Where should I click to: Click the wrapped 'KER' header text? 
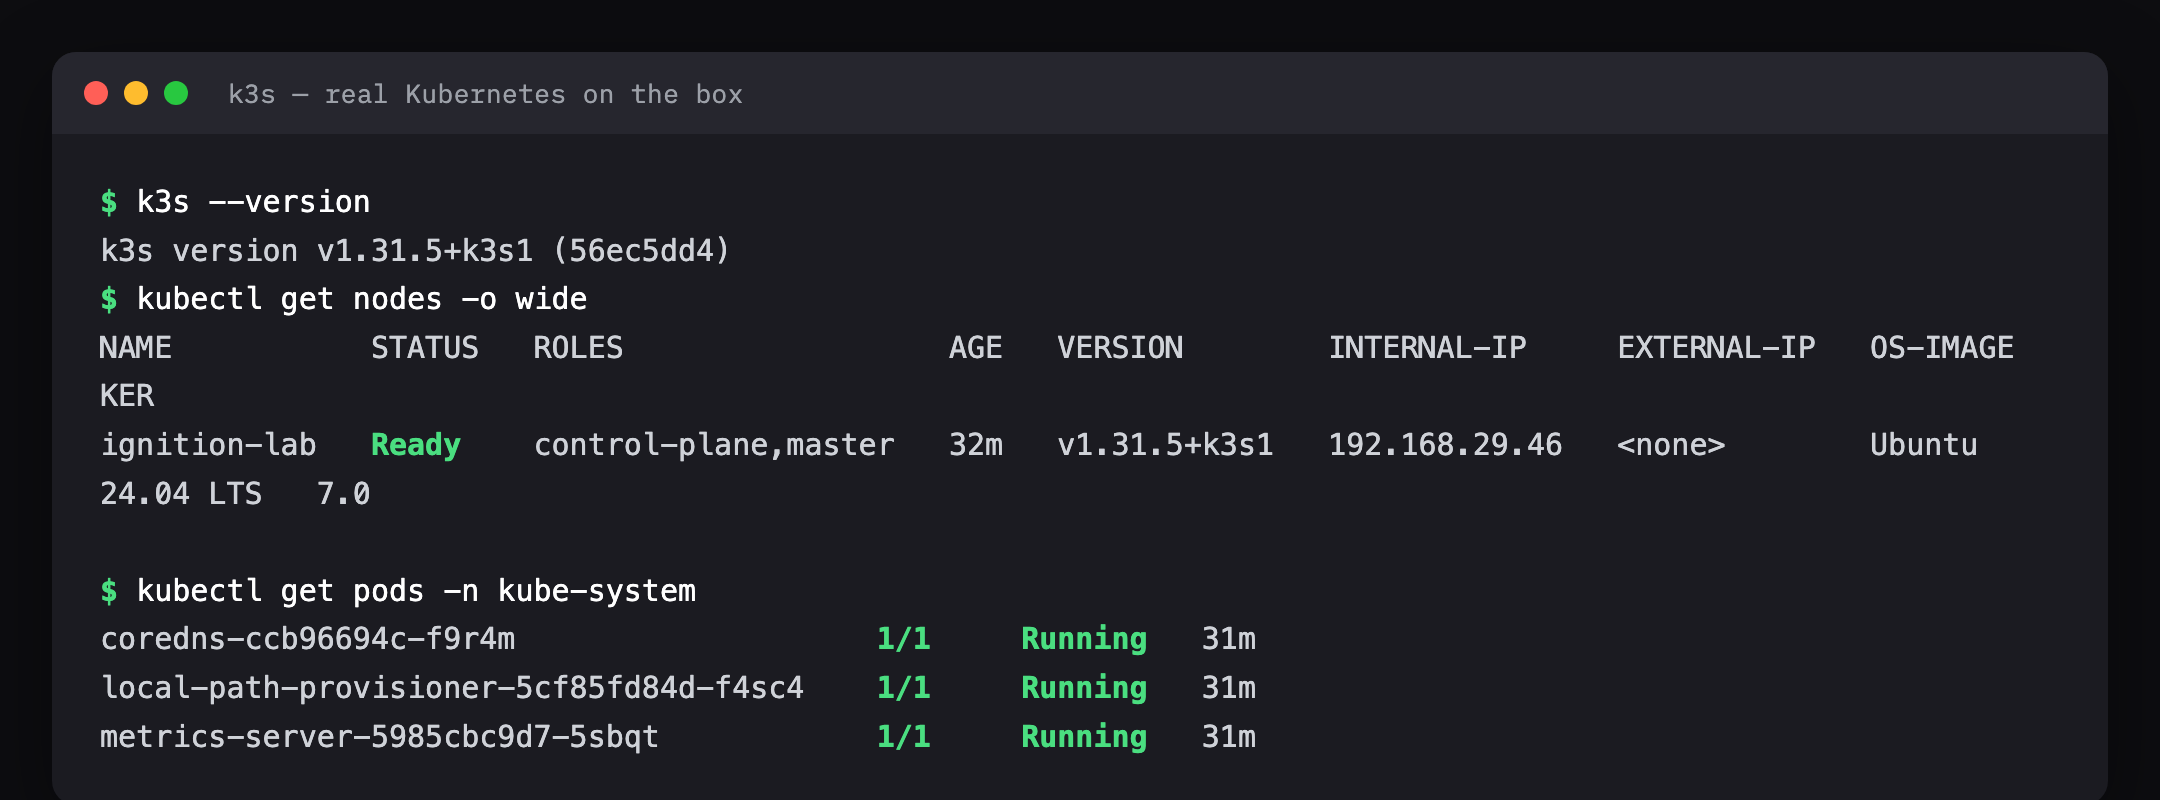point(127,396)
